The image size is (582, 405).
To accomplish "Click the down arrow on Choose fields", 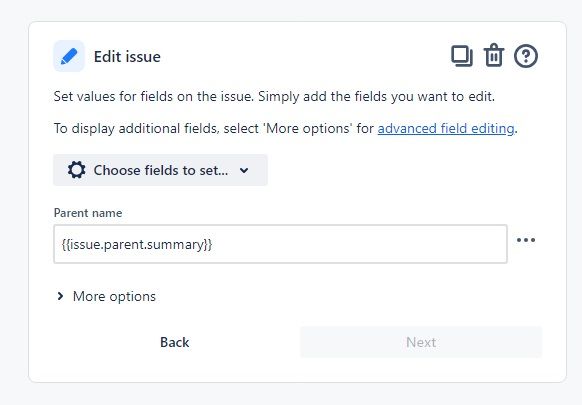I will pos(244,170).
